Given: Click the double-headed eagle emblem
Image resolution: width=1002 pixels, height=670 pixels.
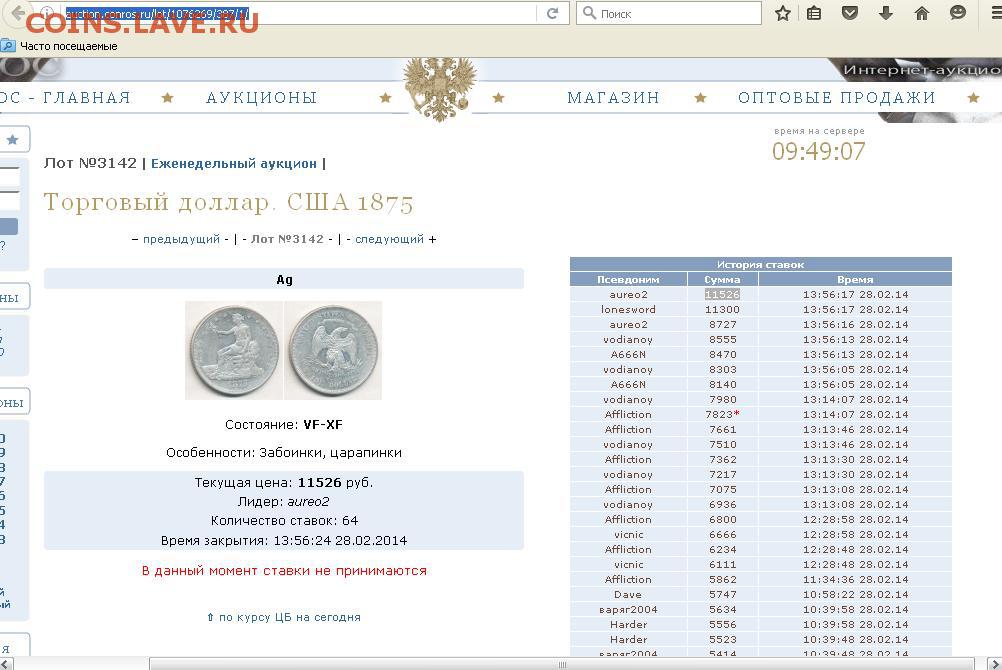Looking at the screenshot, I should [439, 88].
